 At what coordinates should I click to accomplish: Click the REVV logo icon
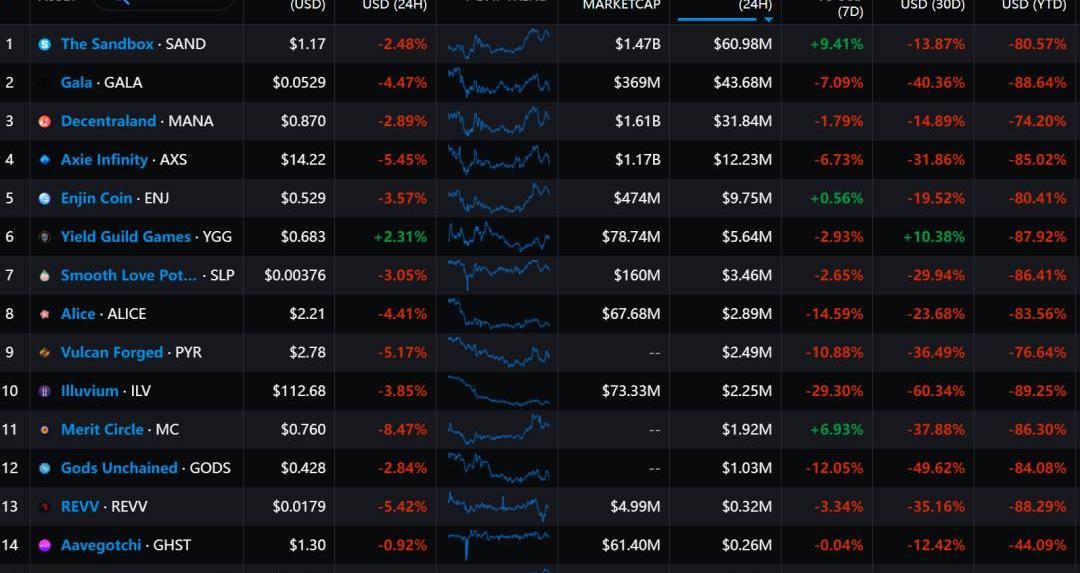click(44, 507)
